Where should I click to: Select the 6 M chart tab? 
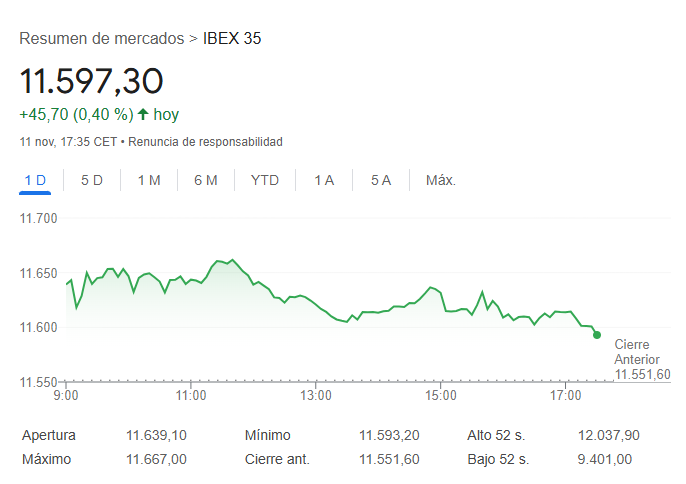(x=206, y=180)
